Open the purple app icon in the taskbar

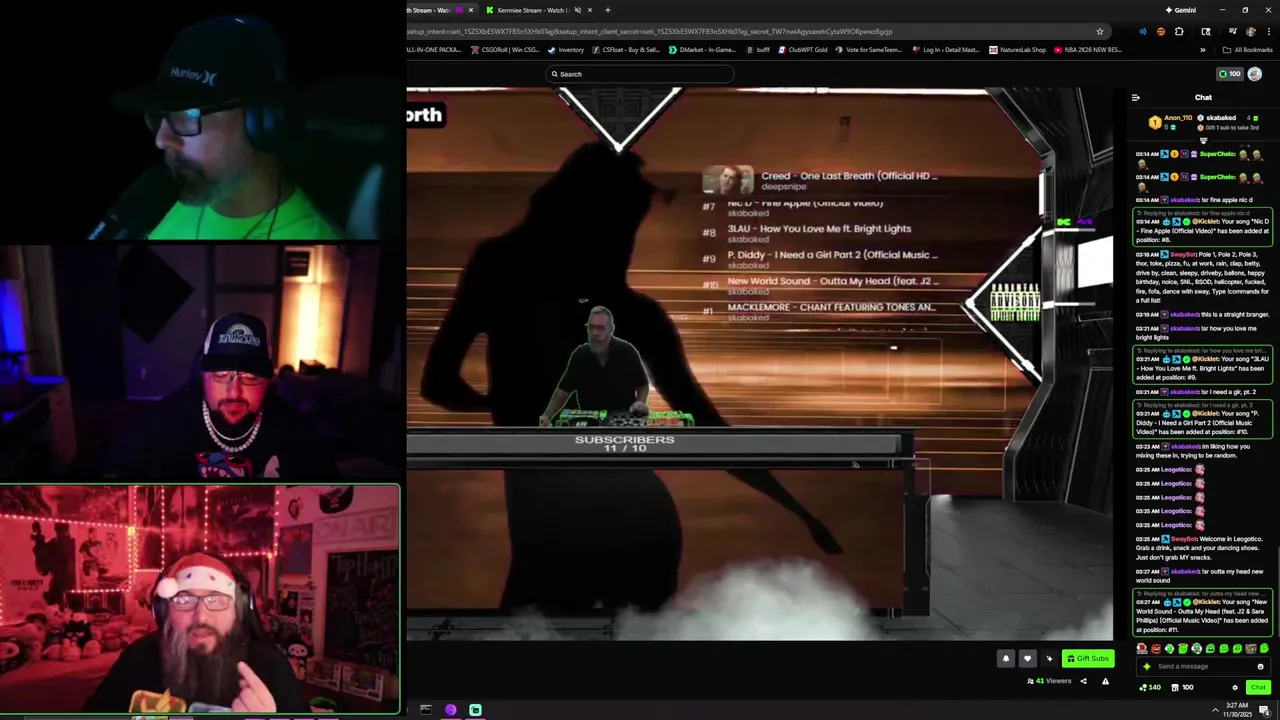coord(450,710)
